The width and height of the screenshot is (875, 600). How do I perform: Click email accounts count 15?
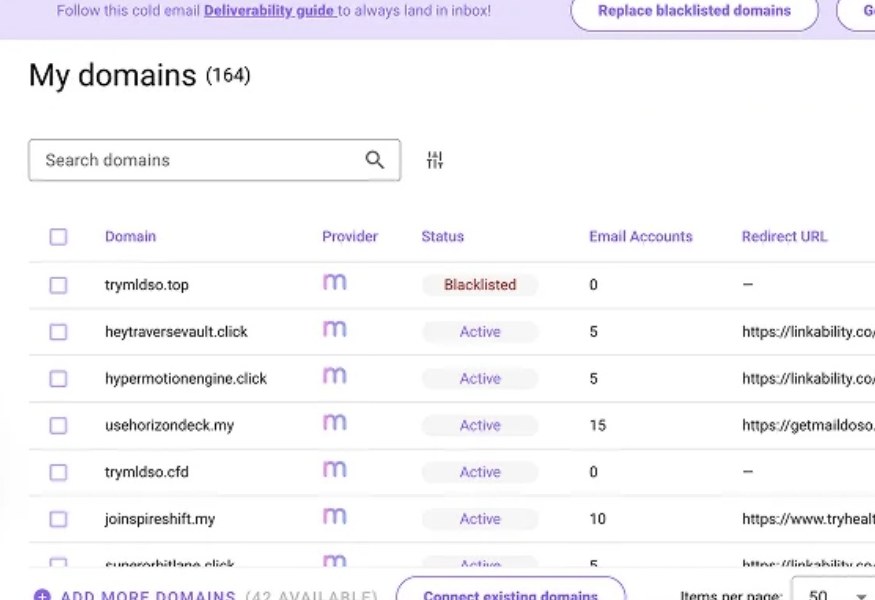[x=598, y=426]
